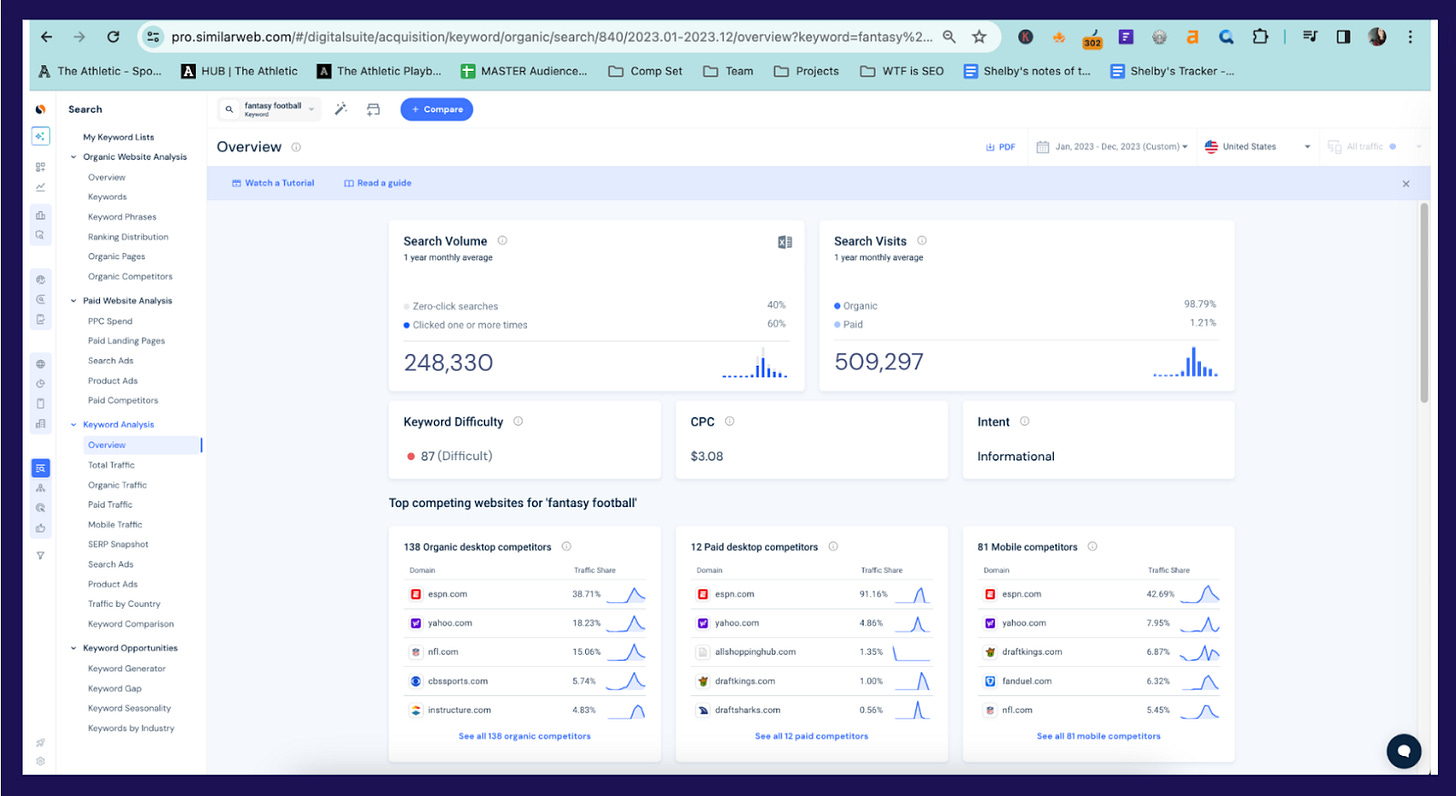Open the chat support bubble
The height and width of the screenshot is (796, 1456).
[1403, 750]
